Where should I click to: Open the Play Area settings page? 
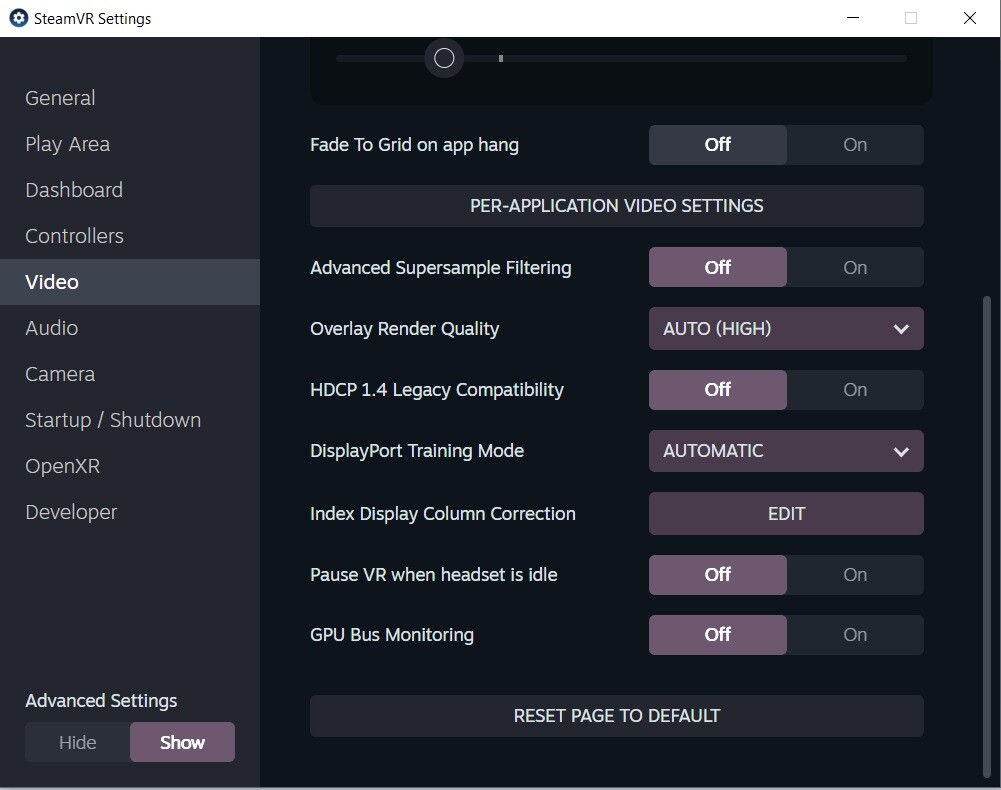(130, 144)
